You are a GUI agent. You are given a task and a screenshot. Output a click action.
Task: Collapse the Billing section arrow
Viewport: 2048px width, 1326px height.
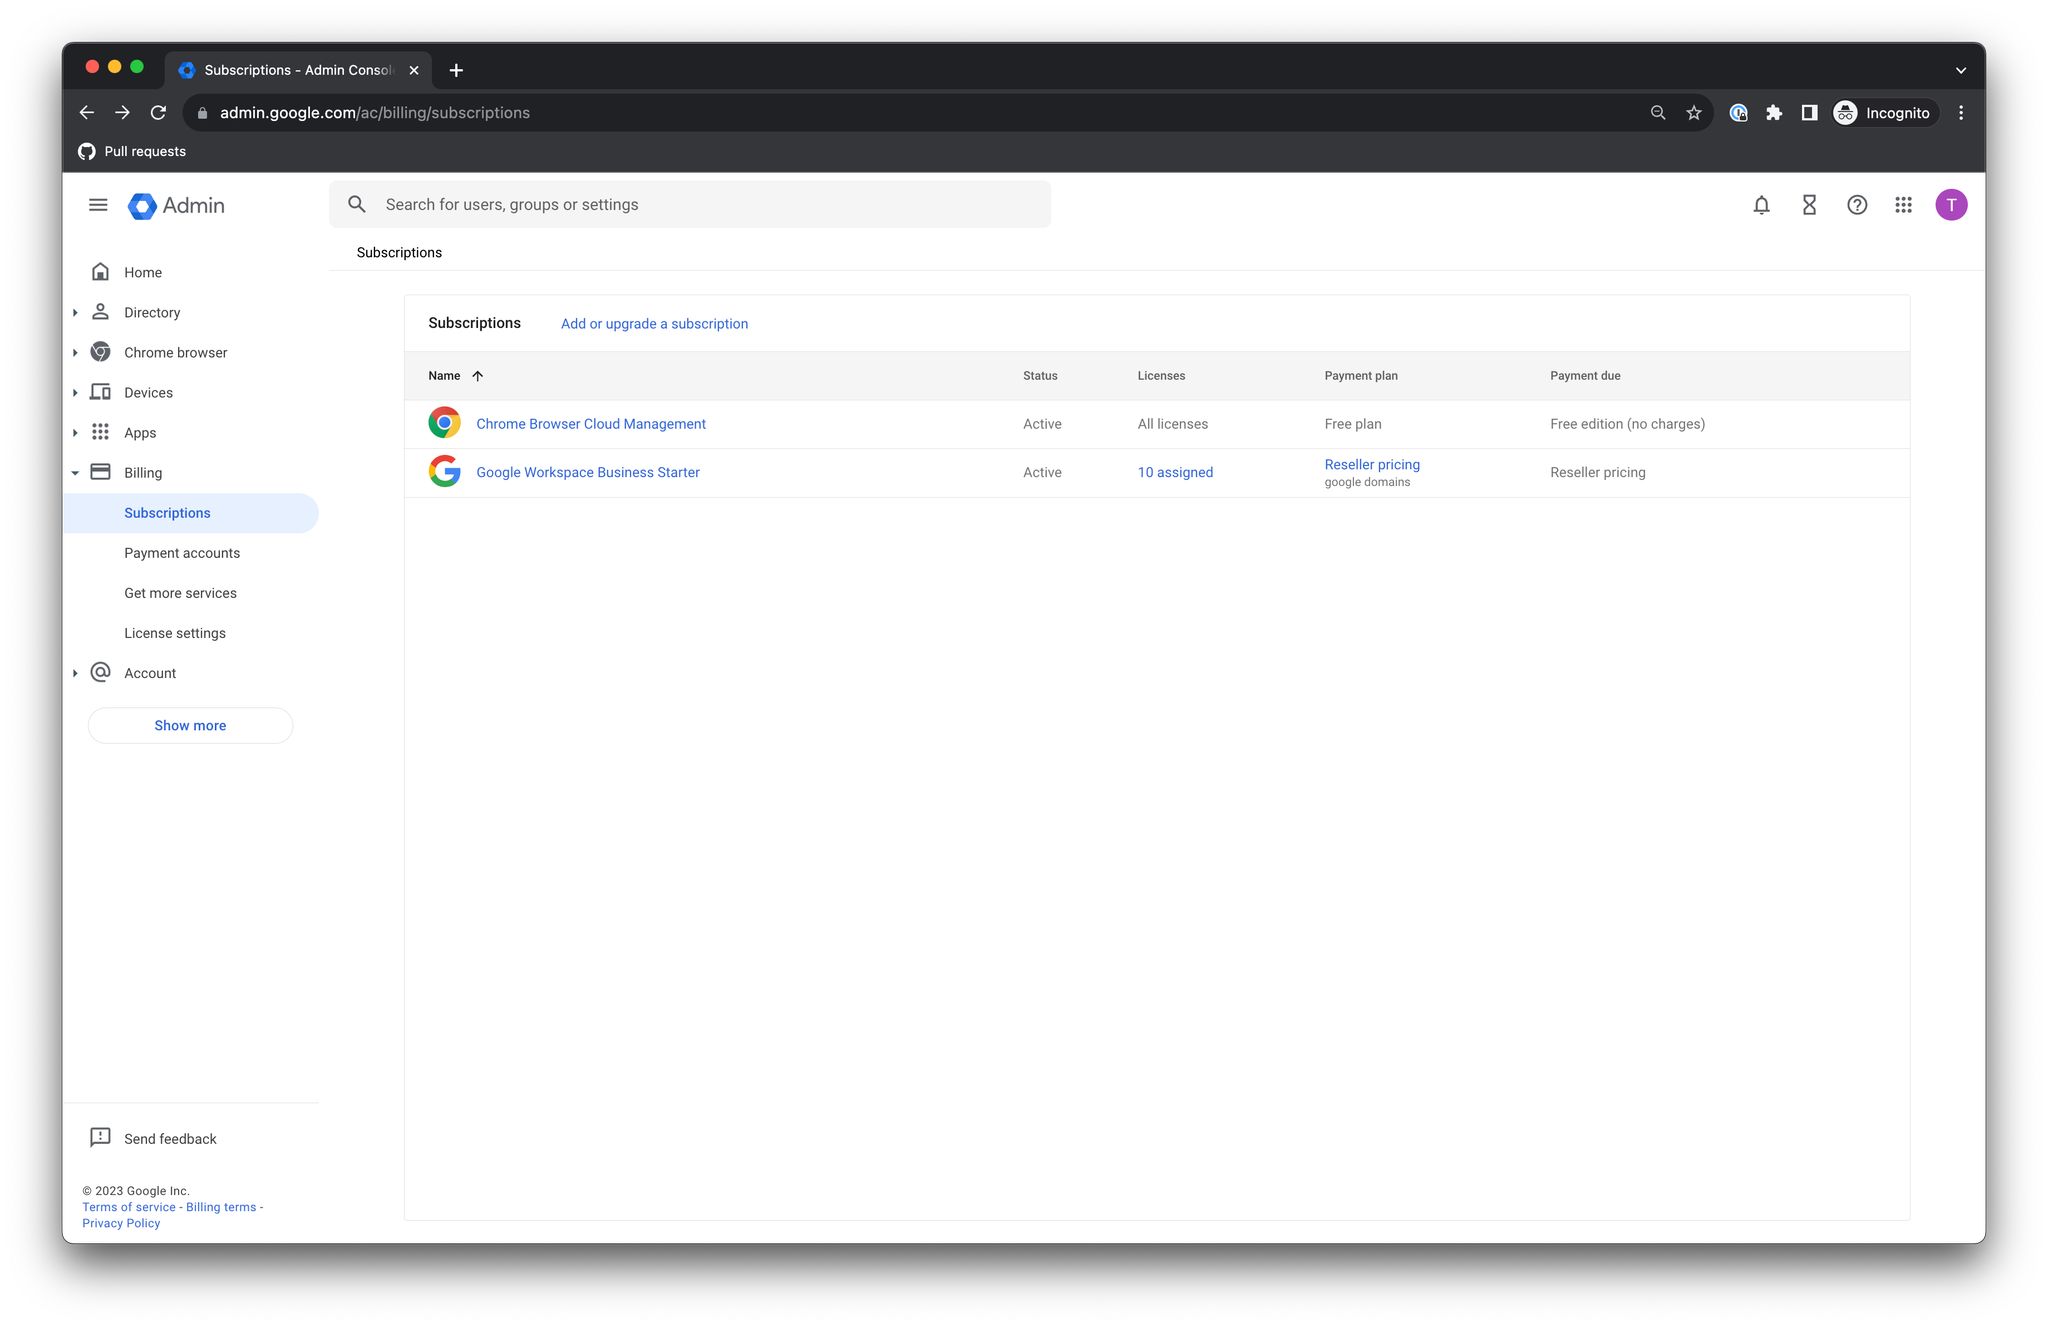(x=75, y=473)
